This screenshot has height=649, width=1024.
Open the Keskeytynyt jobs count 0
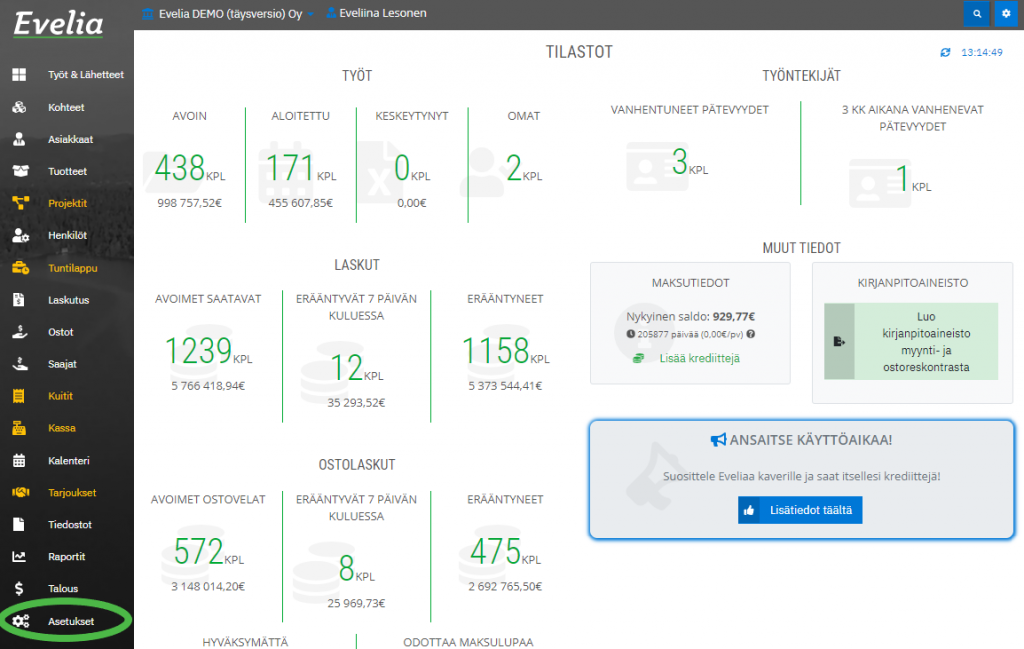[402, 168]
